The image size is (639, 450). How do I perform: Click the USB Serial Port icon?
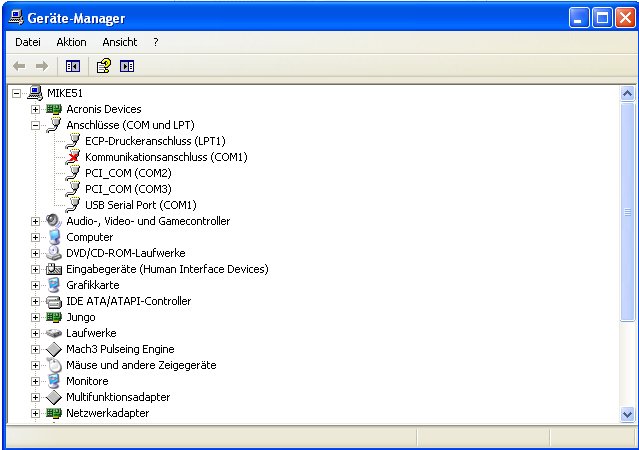[x=73, y=205]
